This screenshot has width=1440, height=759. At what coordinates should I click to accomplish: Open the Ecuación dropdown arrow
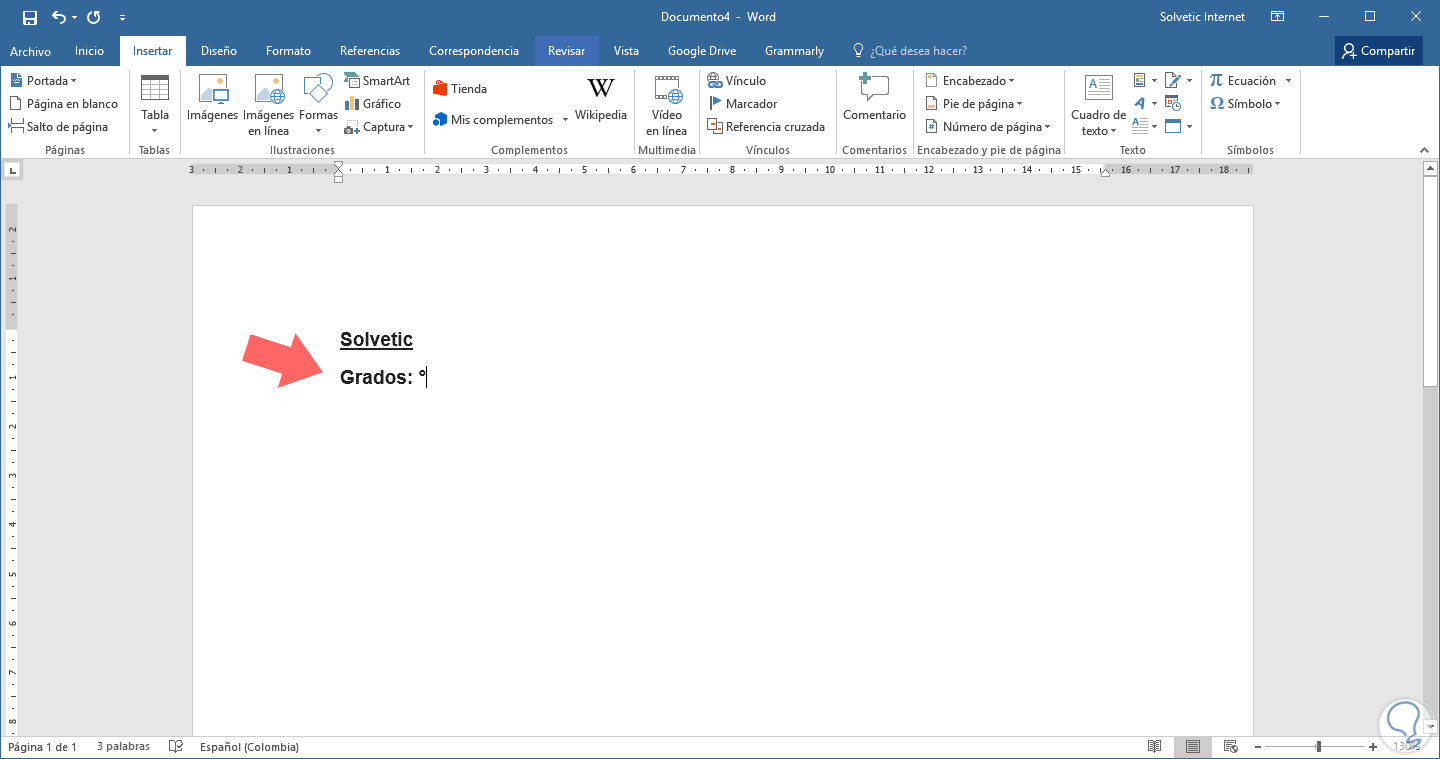[1288, 81]
